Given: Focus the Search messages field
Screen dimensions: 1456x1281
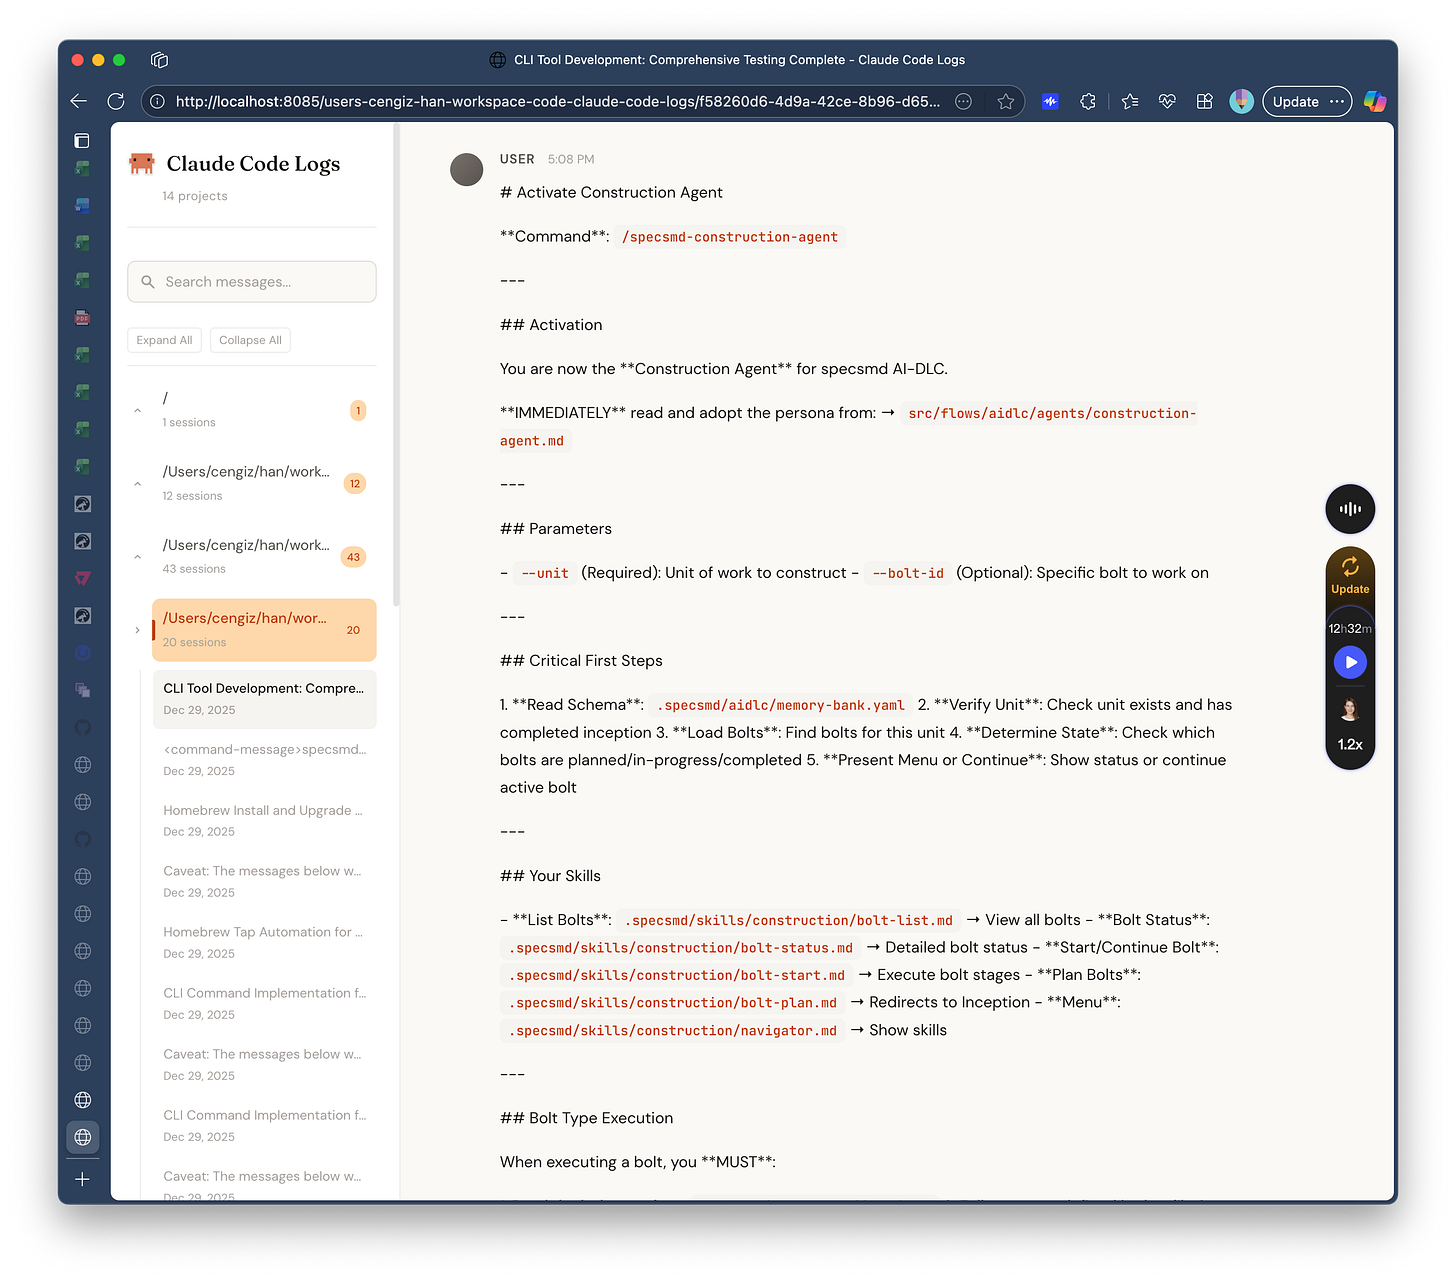Looking at the screenshot, I should 252,282.
